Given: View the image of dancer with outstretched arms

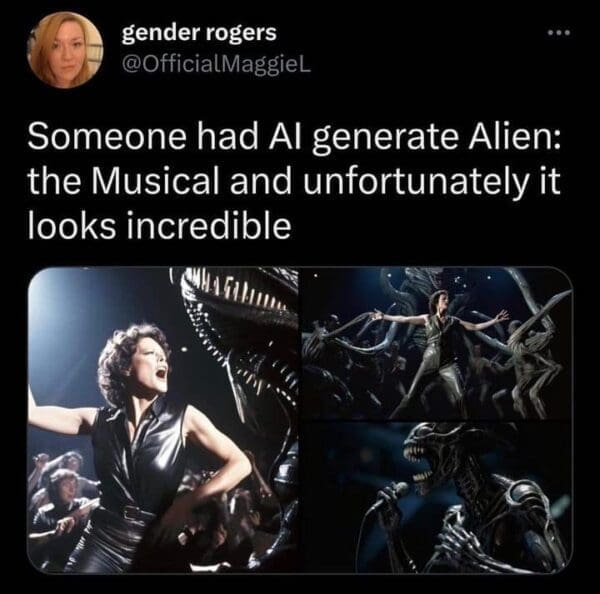Looking at the screenshot, I should coord(437,343).
